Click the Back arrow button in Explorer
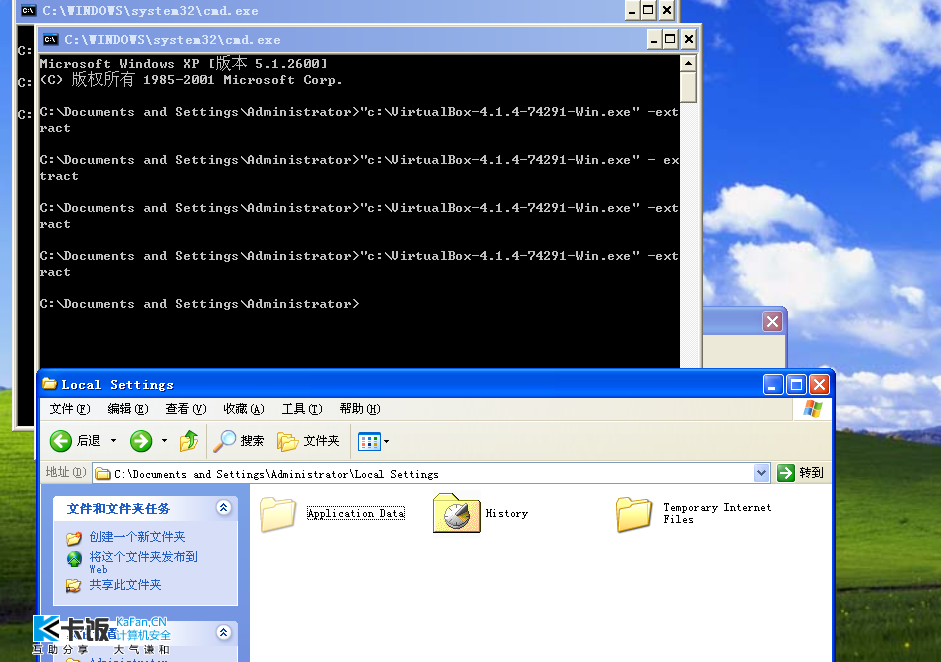 [61, 441]
